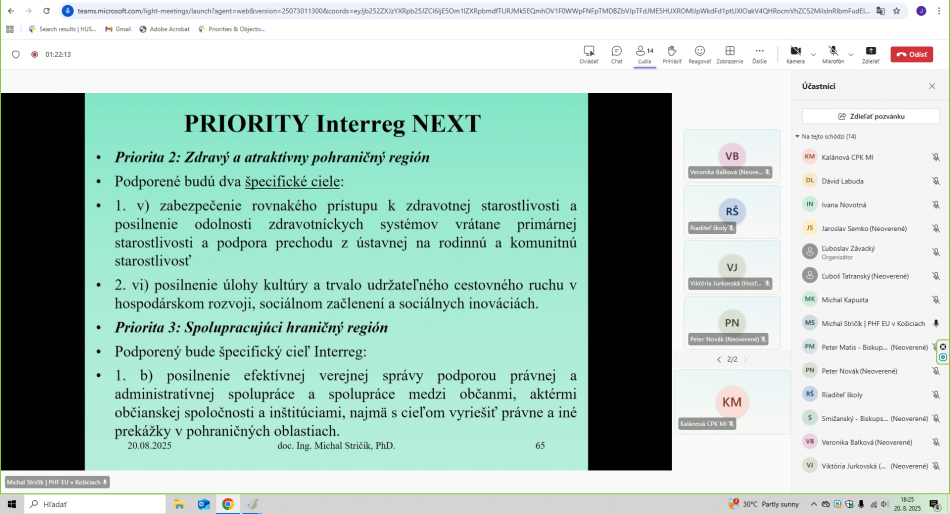
Task: Open Google Chrome from the Windows taskbar
Action: [228, 504]
